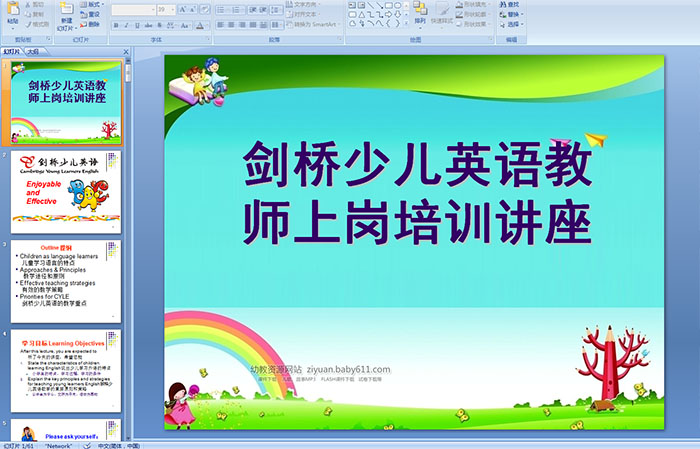The image size is (700, 449).
Task: Switch to the Slides (幻灯片) pane tab
Action: point(11,52)
